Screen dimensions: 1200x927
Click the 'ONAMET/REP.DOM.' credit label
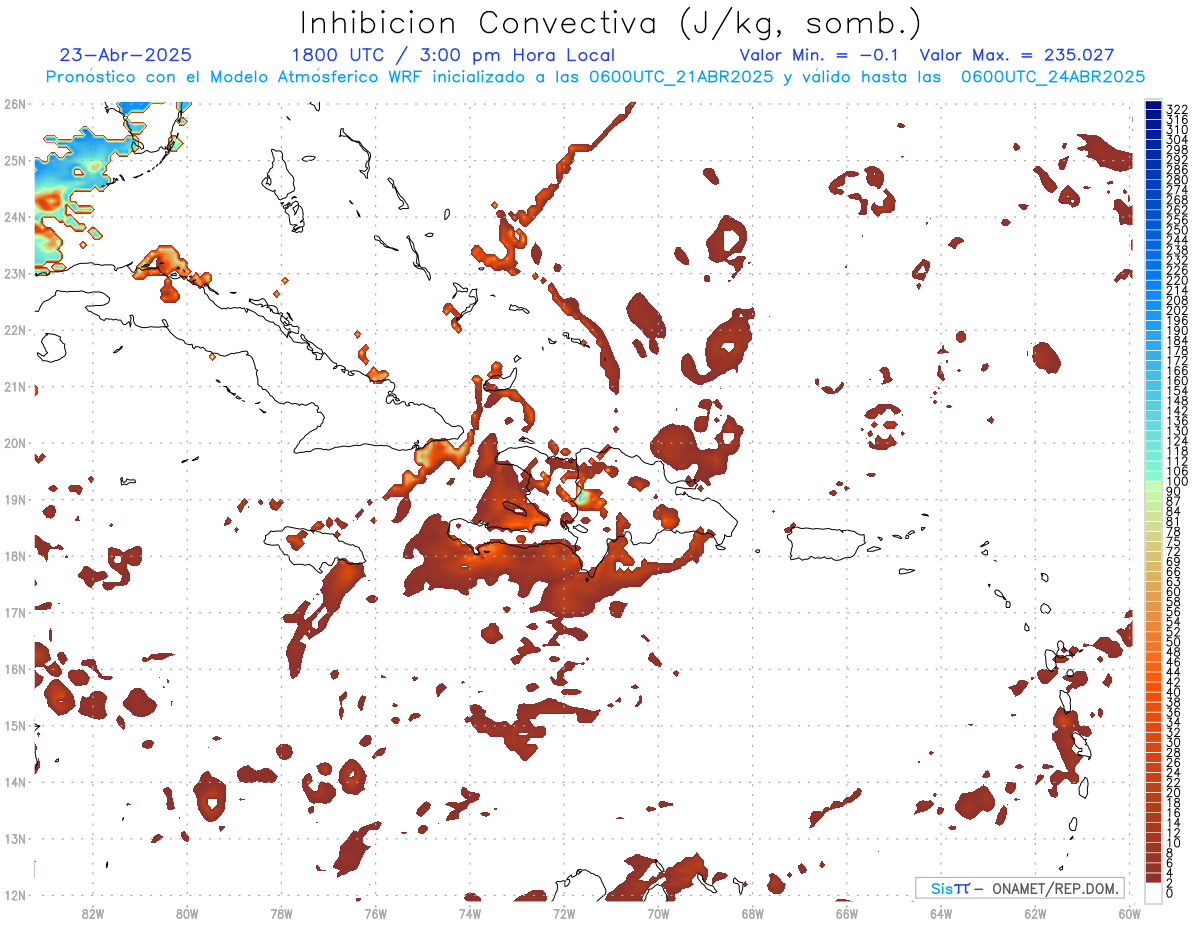pos(1054,888)
